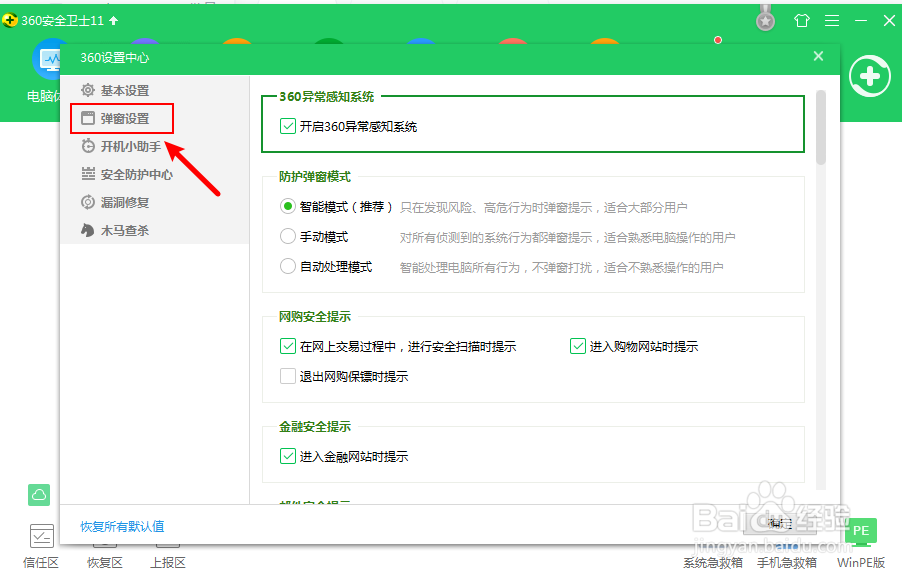Toggle 开启360异常感知系统 checkbox
This screenshot has width=902, height=577.
click(x=288, y=126)
